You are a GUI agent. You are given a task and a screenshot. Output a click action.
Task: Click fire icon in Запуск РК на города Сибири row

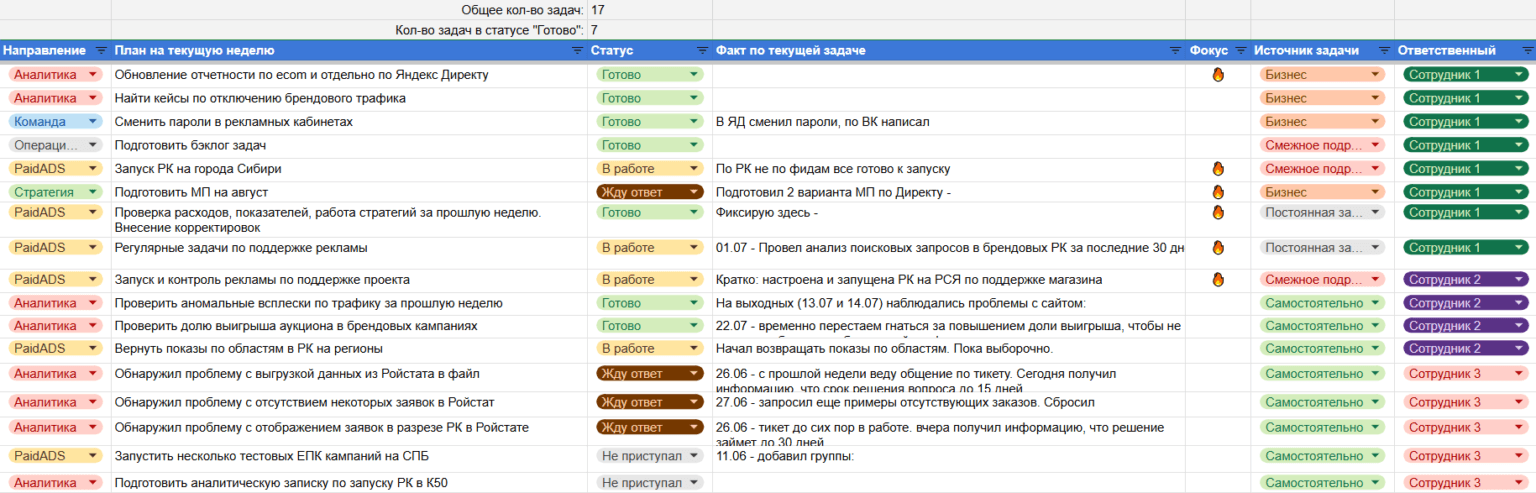[1218, 169]
